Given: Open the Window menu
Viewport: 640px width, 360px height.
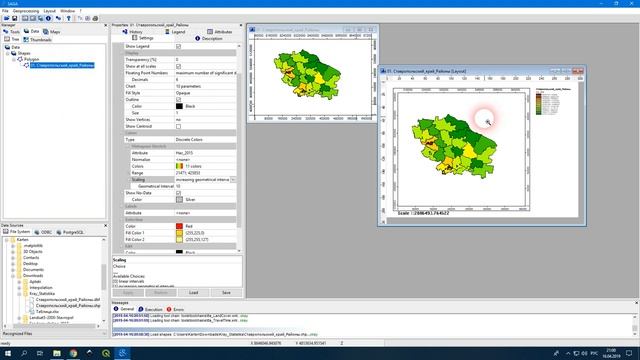Looking at the screenshot, I should (67, 11).
